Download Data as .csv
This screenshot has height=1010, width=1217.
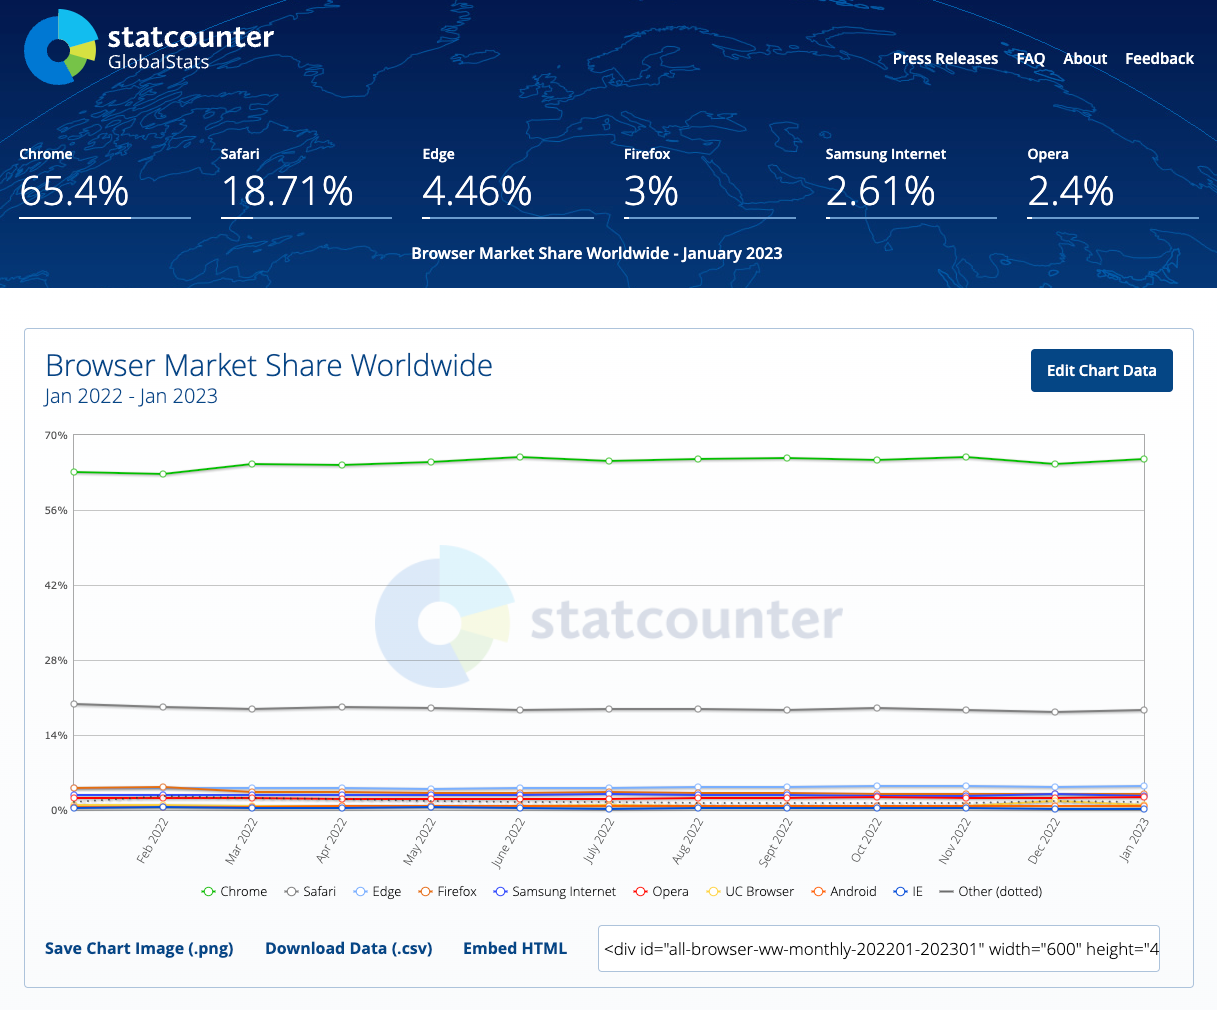[x=349, y=948]
